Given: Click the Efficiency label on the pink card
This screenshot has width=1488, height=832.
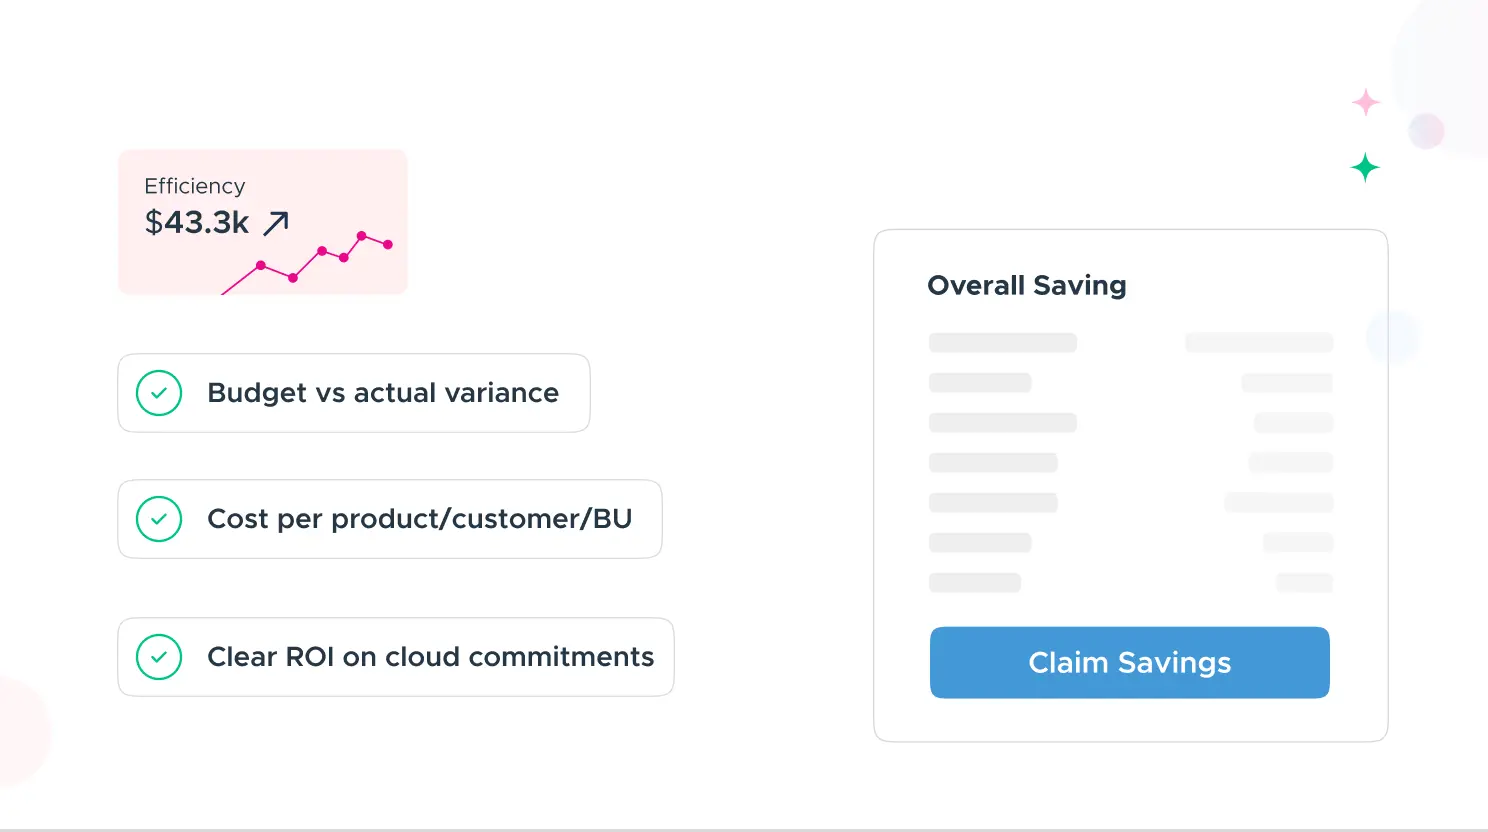Looking at the screenshot, I should pyautogui.click(x=195, y=186).
